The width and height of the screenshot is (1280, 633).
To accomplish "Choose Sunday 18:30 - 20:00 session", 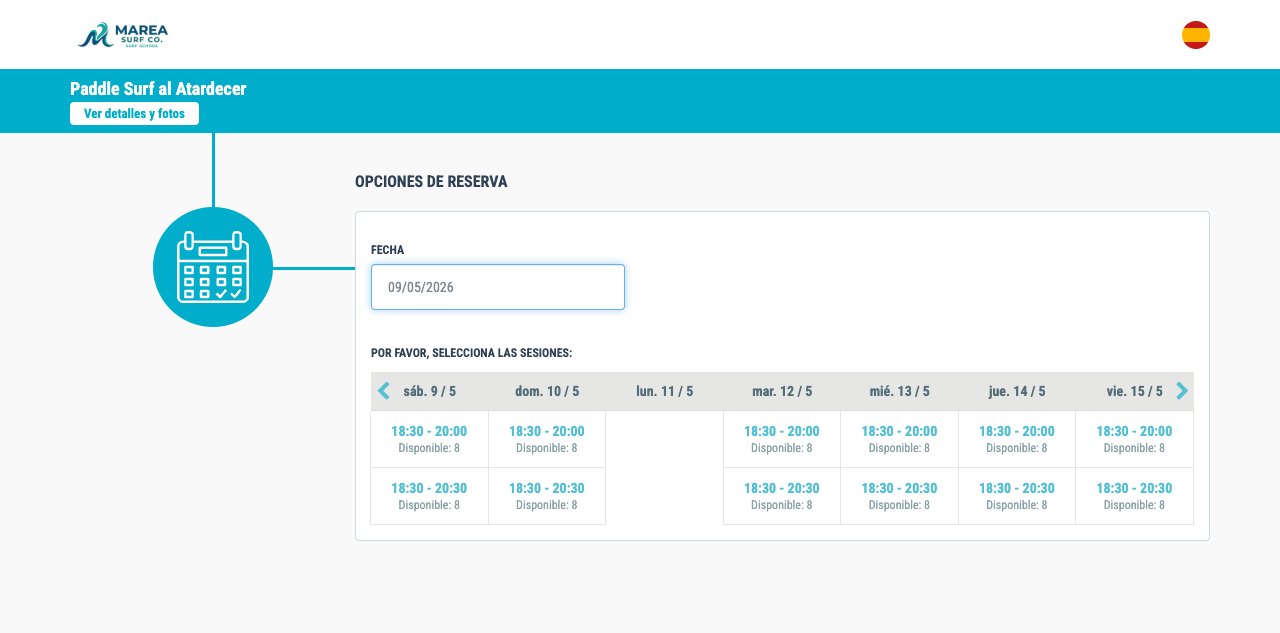I will tap(547, 439).
